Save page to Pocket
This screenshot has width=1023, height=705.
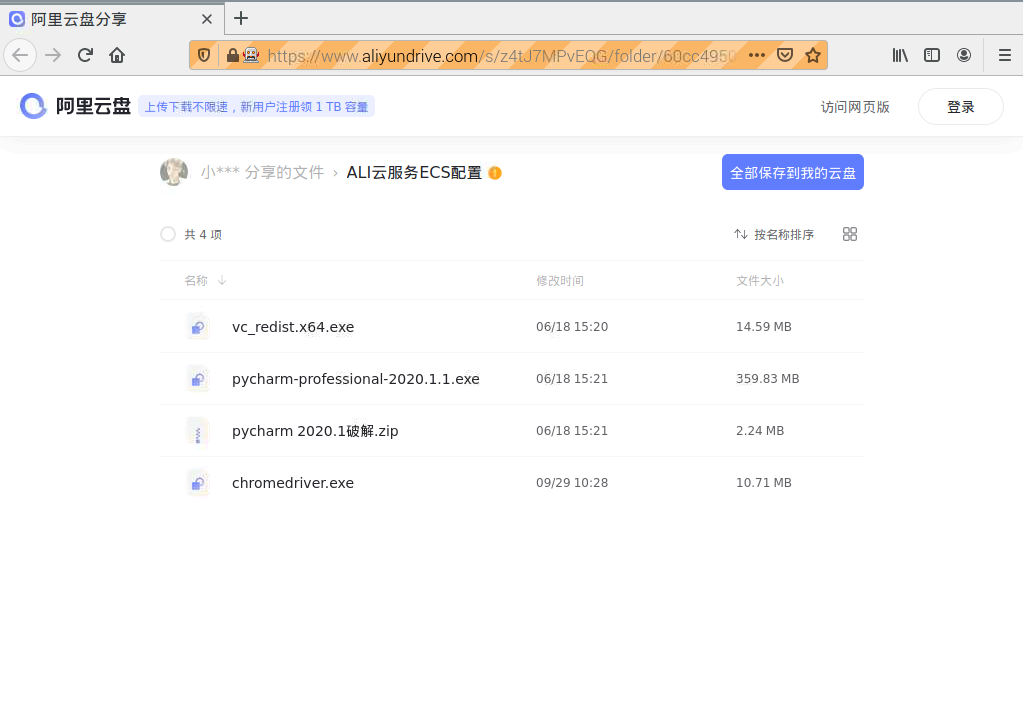tap(785, 55)
